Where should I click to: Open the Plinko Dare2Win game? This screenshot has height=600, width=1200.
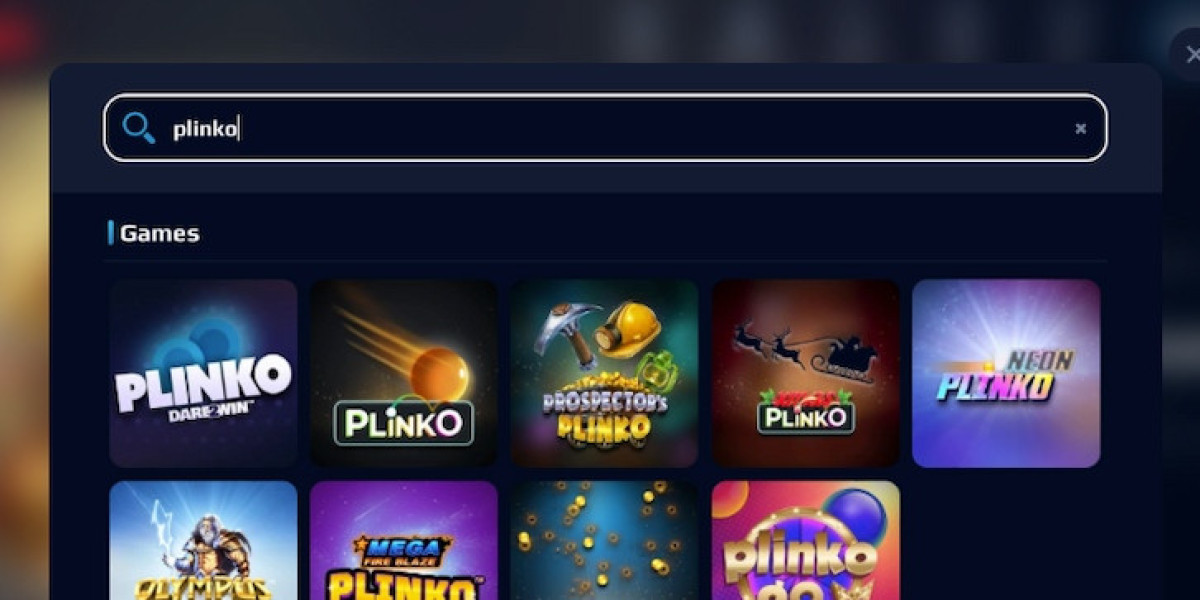coord(203,373)
